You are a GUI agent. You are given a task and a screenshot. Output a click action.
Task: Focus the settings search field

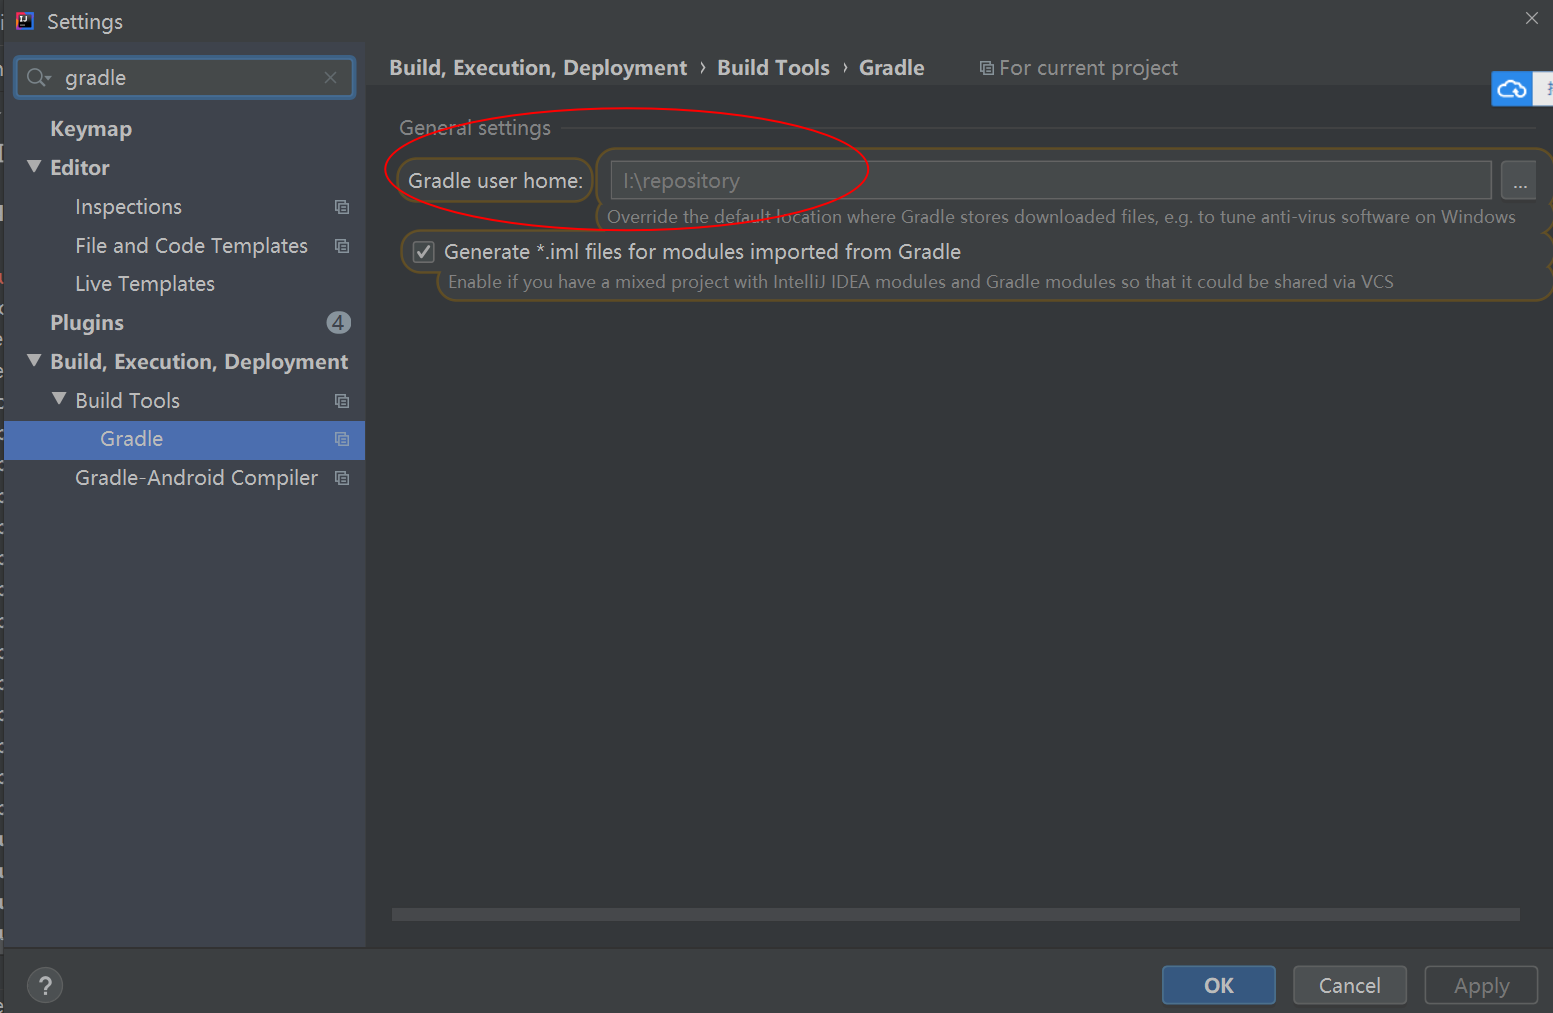click(185, 78)
